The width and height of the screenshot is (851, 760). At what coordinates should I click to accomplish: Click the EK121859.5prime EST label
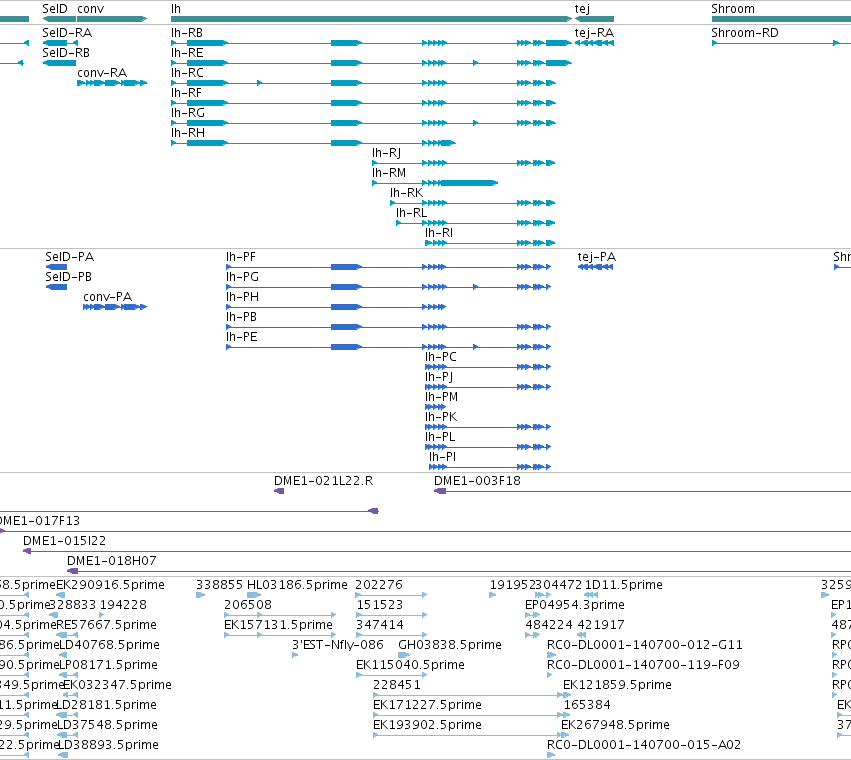pos(617,686)
